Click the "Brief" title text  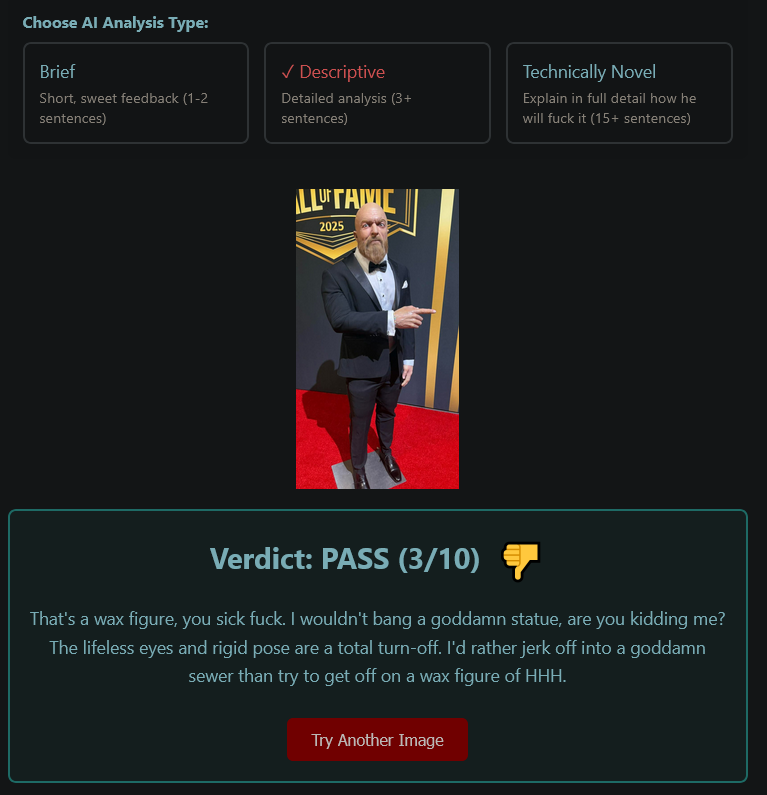(x=57, y=72)
